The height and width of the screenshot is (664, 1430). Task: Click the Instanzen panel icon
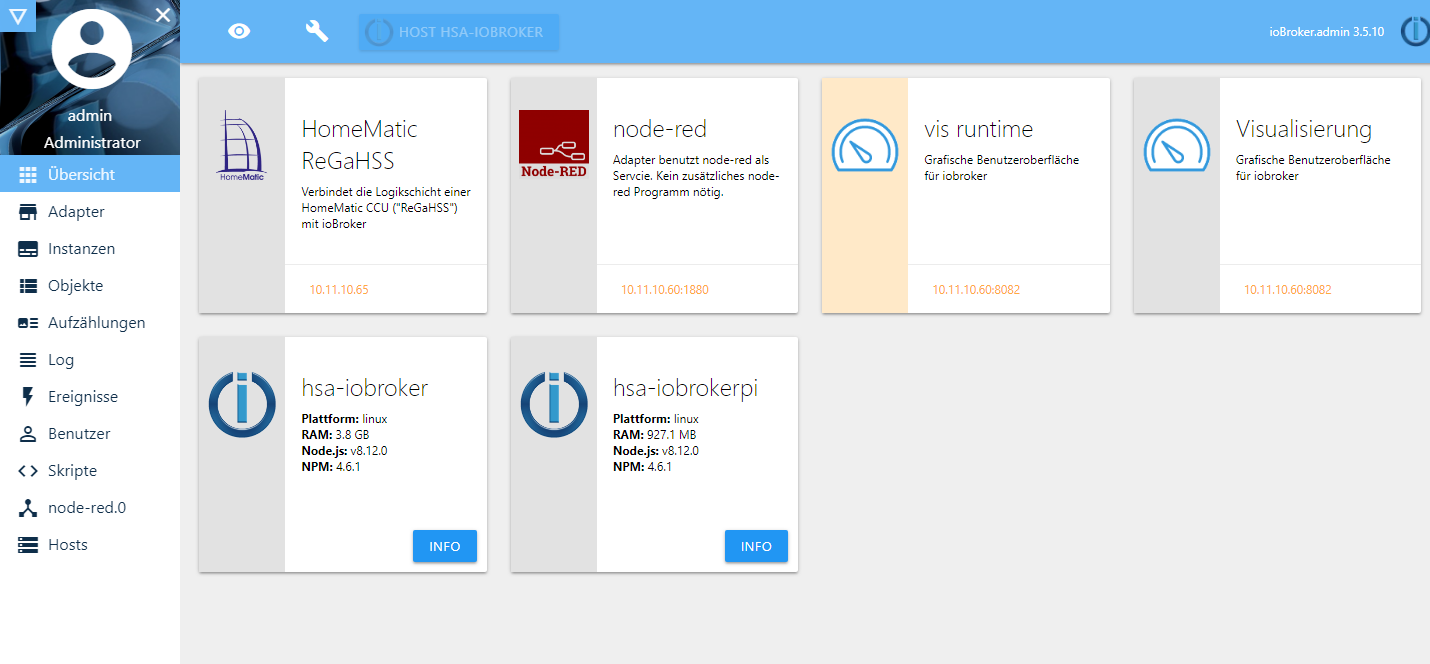(x=28, y=249)
